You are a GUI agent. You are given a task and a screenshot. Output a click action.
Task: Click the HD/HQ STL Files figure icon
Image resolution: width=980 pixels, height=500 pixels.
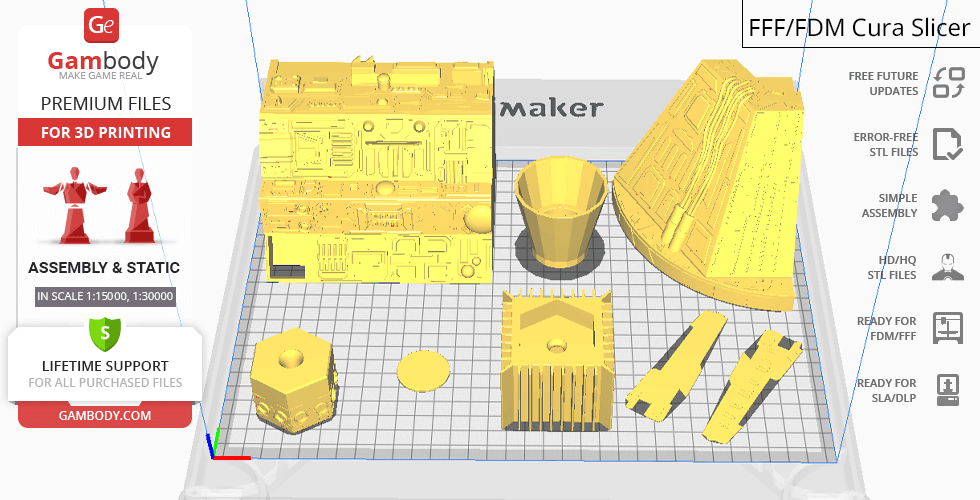pyautogui.click(x=947, y=267)
